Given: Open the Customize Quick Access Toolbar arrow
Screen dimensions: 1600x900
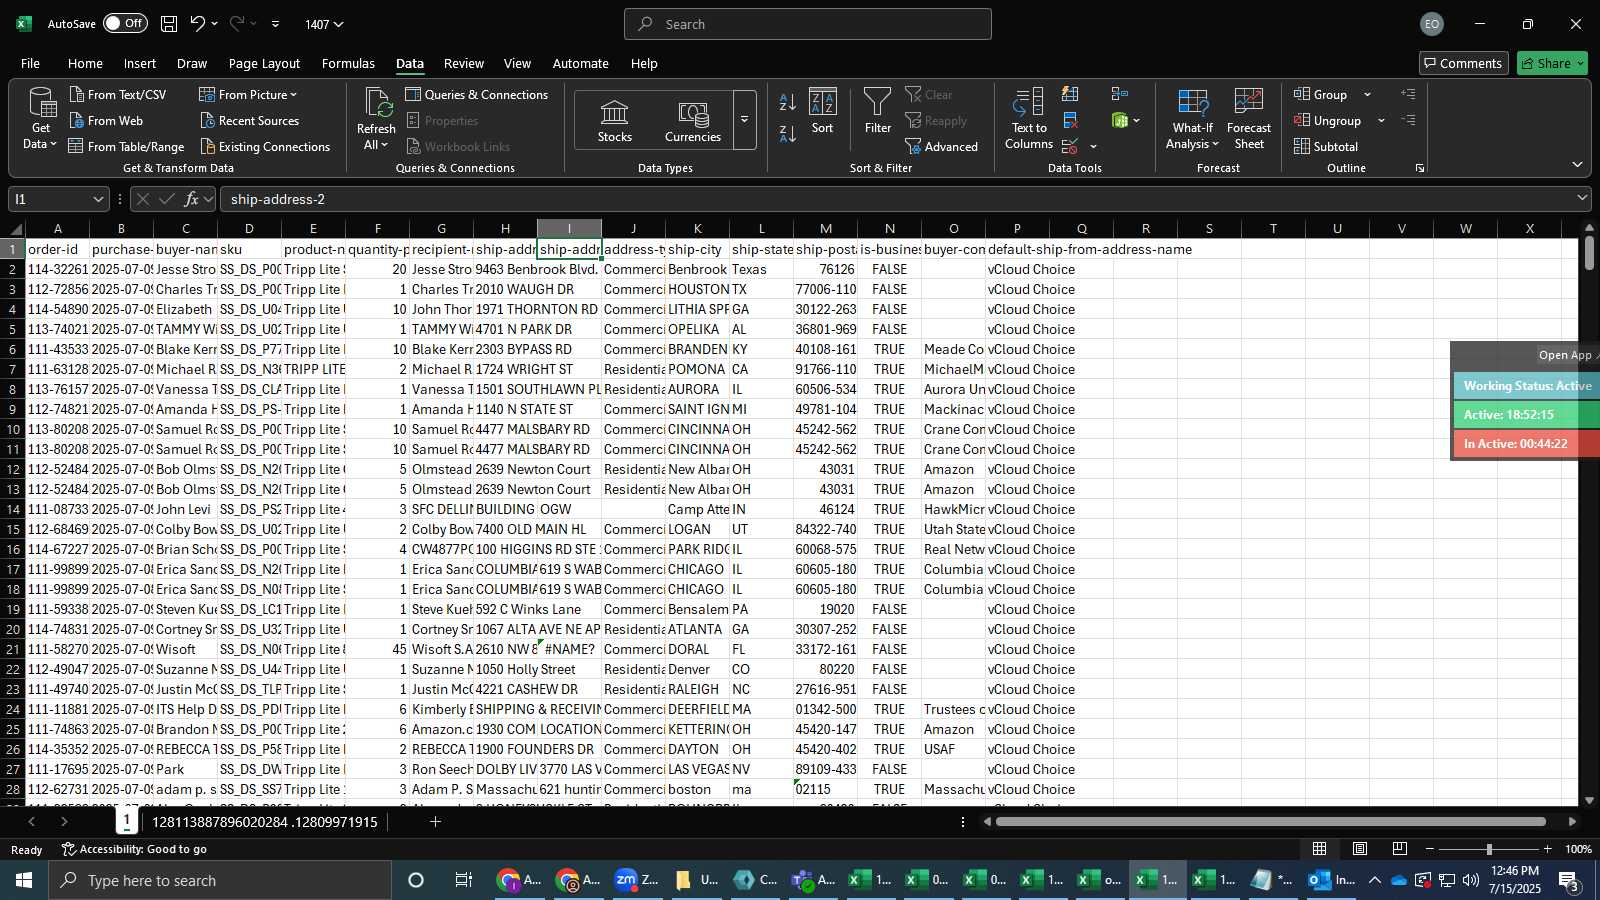Looking at the screenshot, I should point(275,24).
